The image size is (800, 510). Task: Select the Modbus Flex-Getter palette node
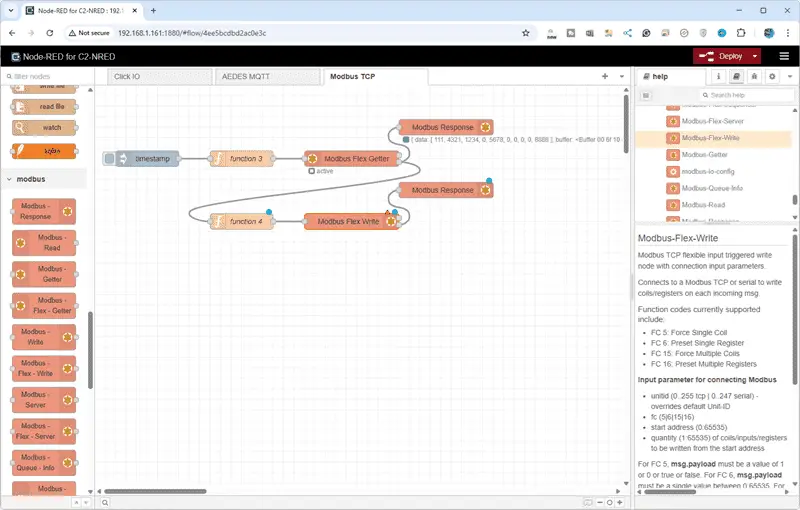point(44,305)
